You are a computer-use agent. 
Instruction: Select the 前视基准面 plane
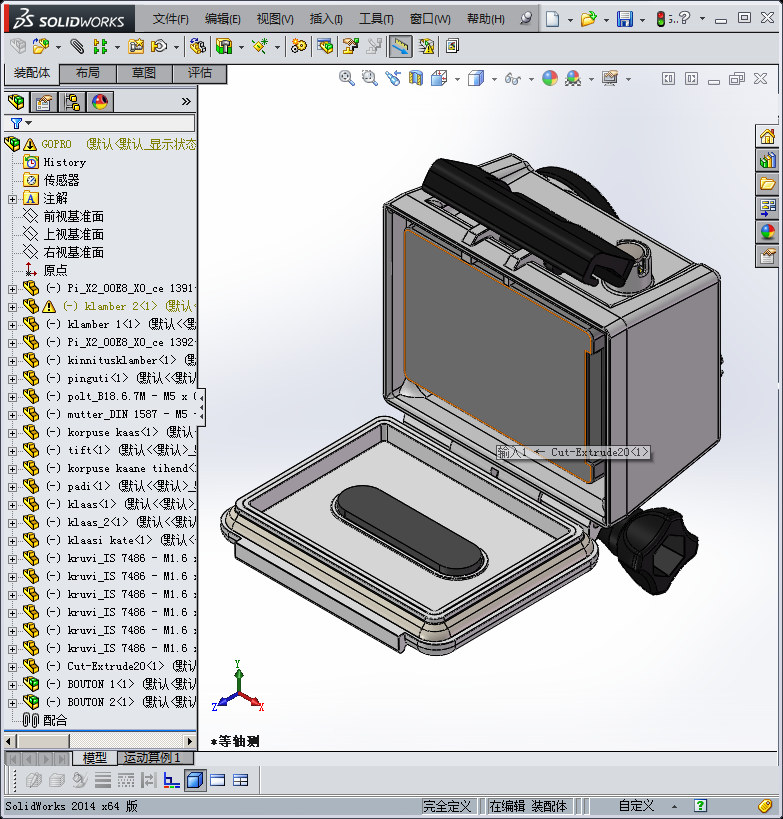[x=73, y=216]
